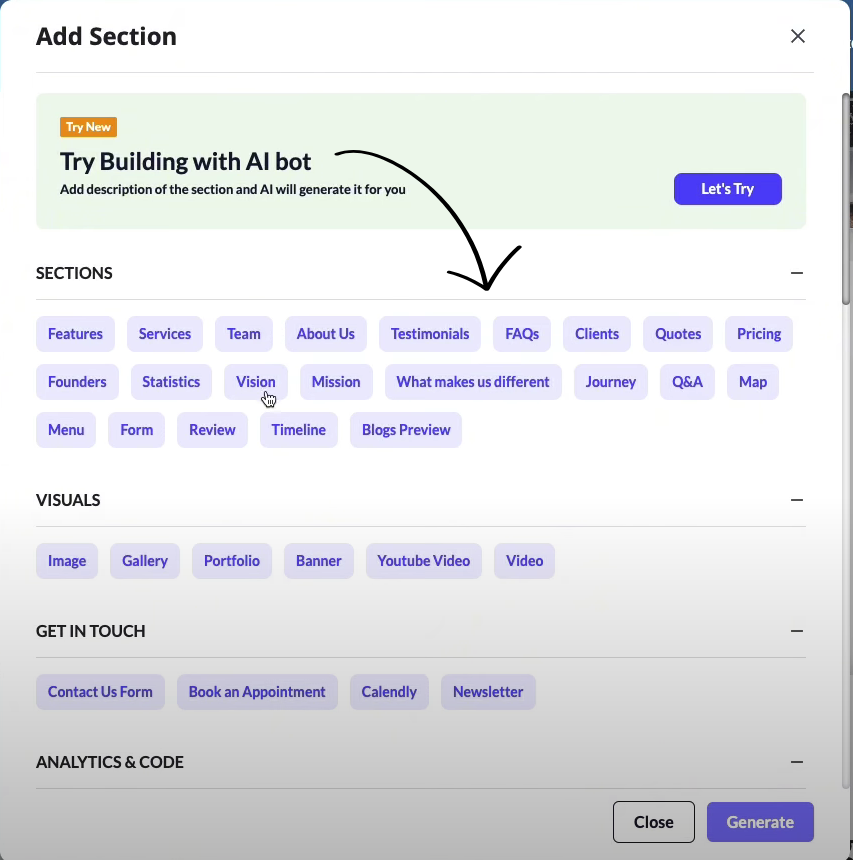Click the dialog's vertical scrollbar
853x860 pixels.
click(x=846, y=199)
